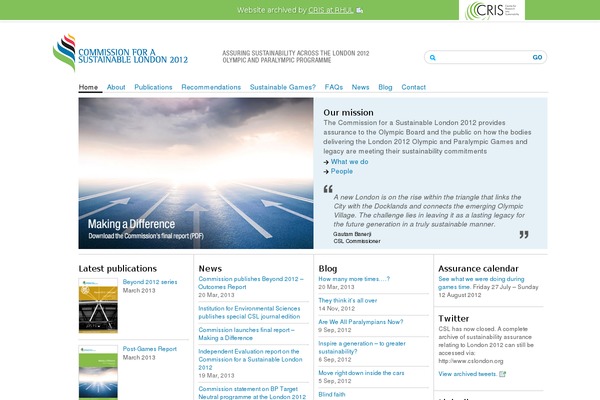Open Commission statement on BP Target Neutral
The image size is (600, 400).
[x=252, y=393]
